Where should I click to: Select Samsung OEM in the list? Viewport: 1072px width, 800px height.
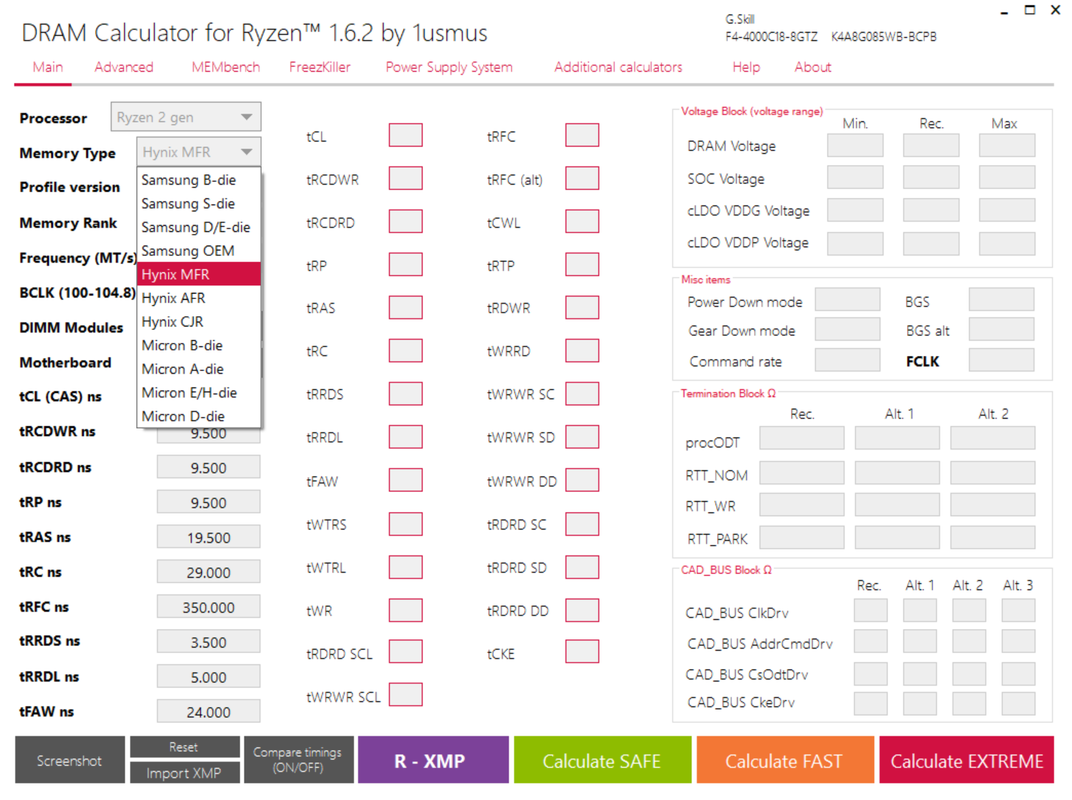point(199,251)
